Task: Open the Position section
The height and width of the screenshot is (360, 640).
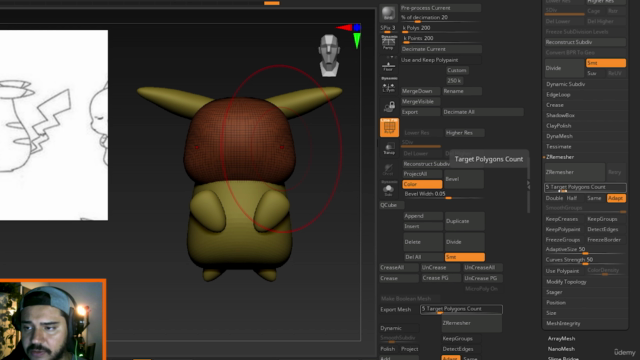Action: click(556, 303)
